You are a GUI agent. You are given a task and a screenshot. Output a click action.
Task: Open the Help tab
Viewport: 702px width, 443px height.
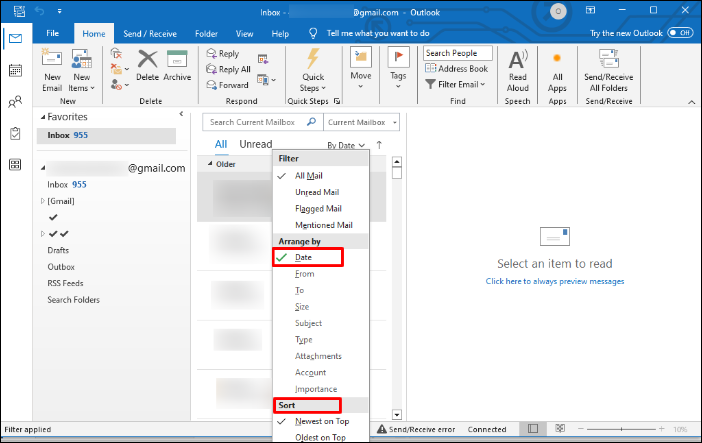[x=280, y=34]
